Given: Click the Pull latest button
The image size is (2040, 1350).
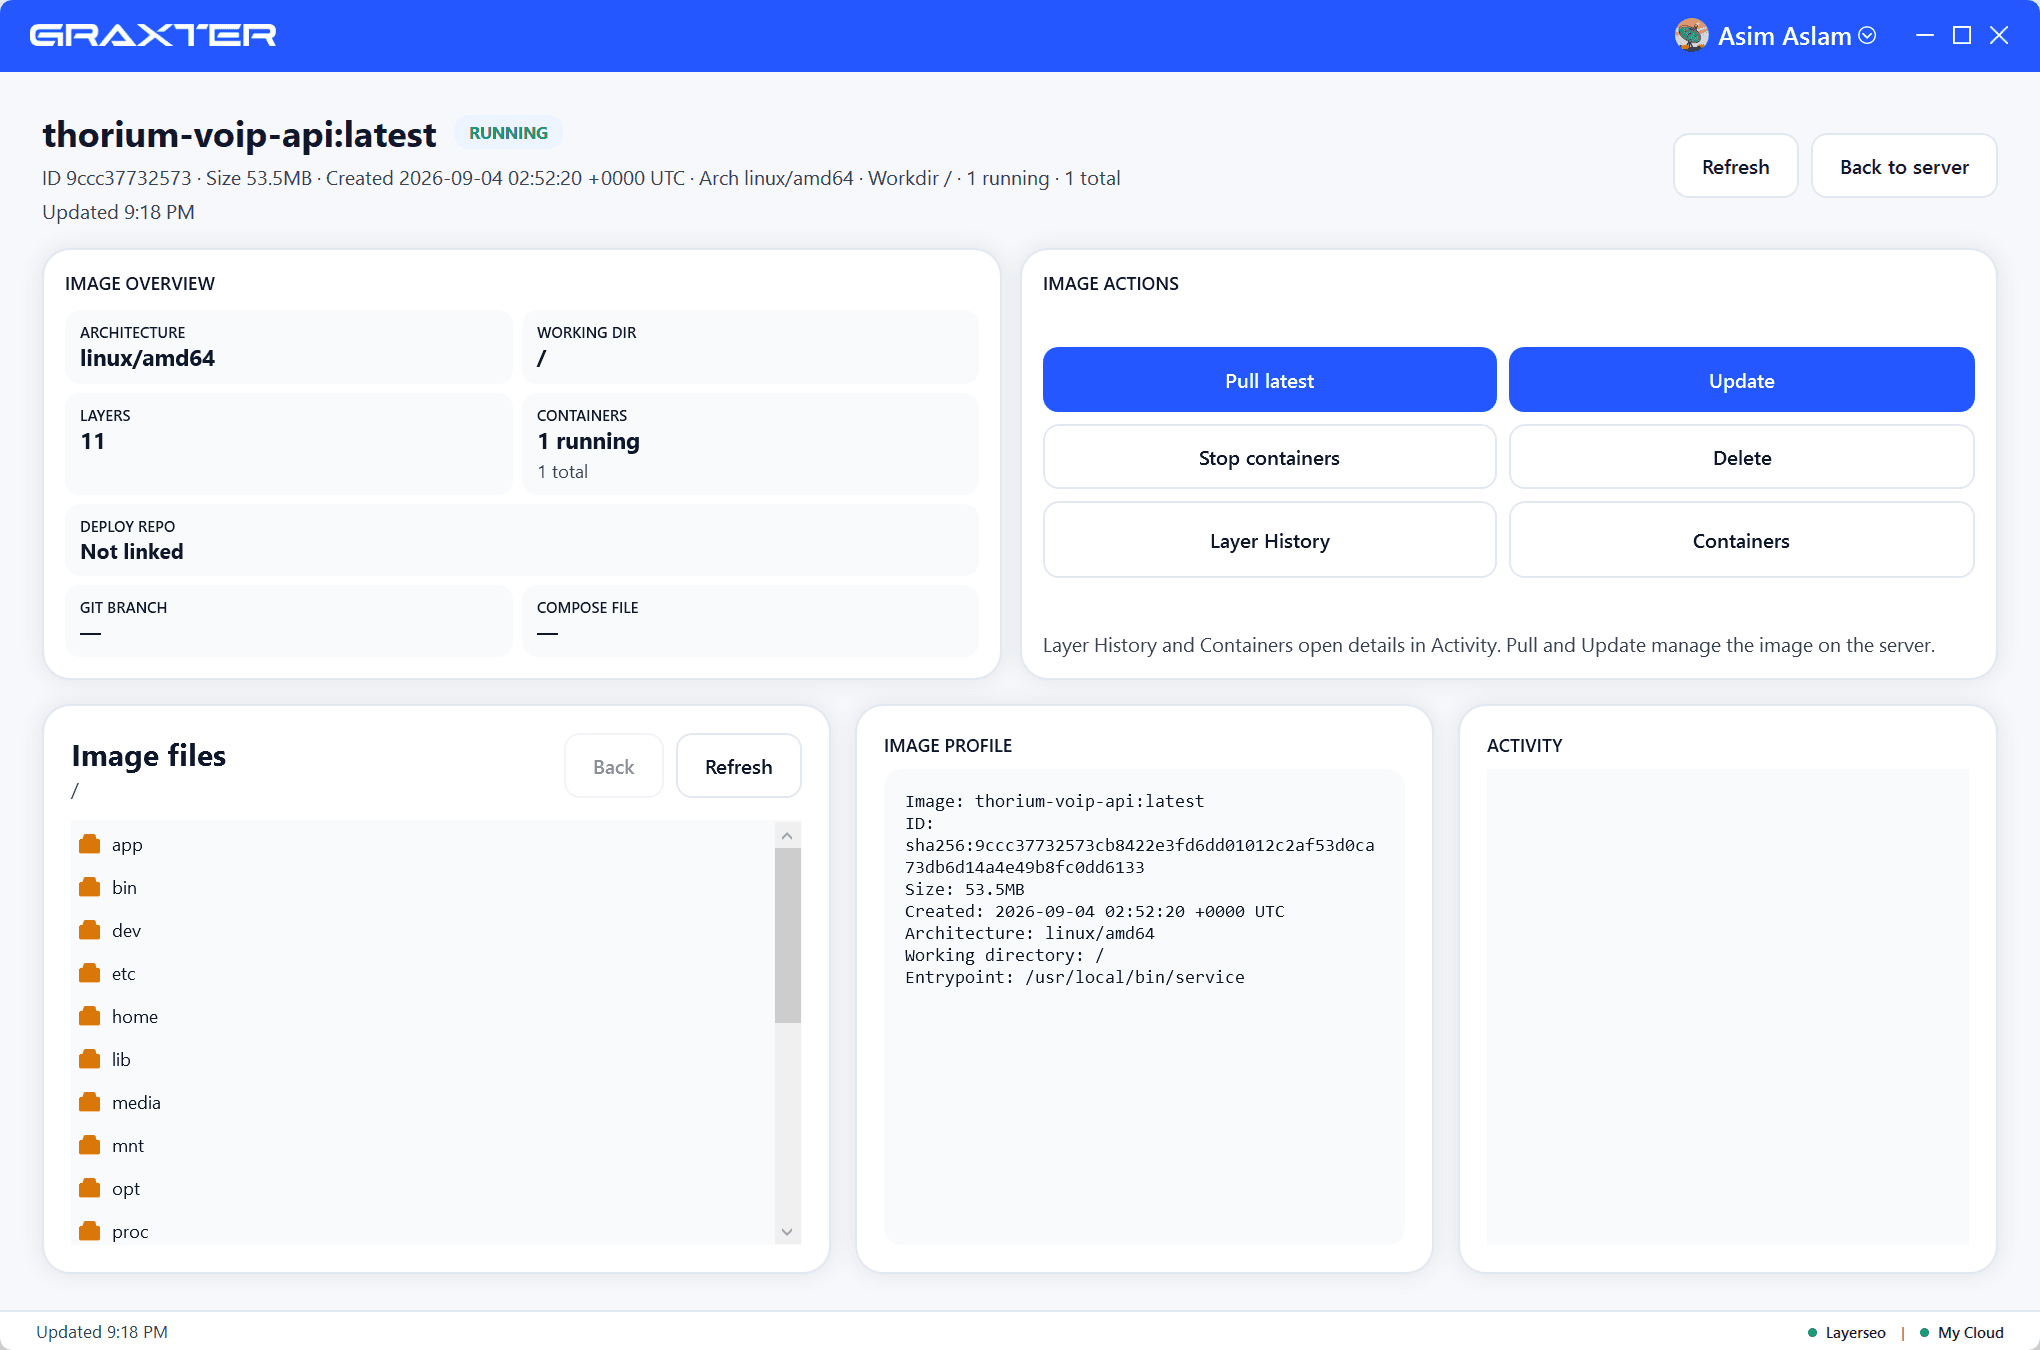Looking at the screenshot, I should (1269, 380).
